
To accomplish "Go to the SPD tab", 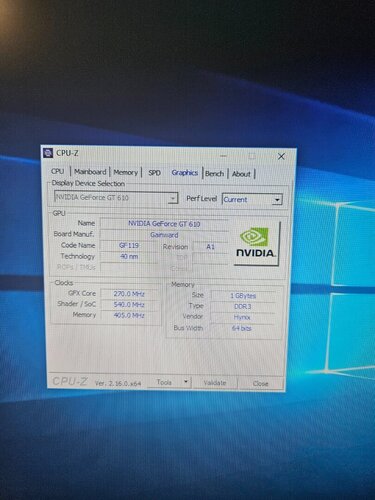I will coord(154,173).
